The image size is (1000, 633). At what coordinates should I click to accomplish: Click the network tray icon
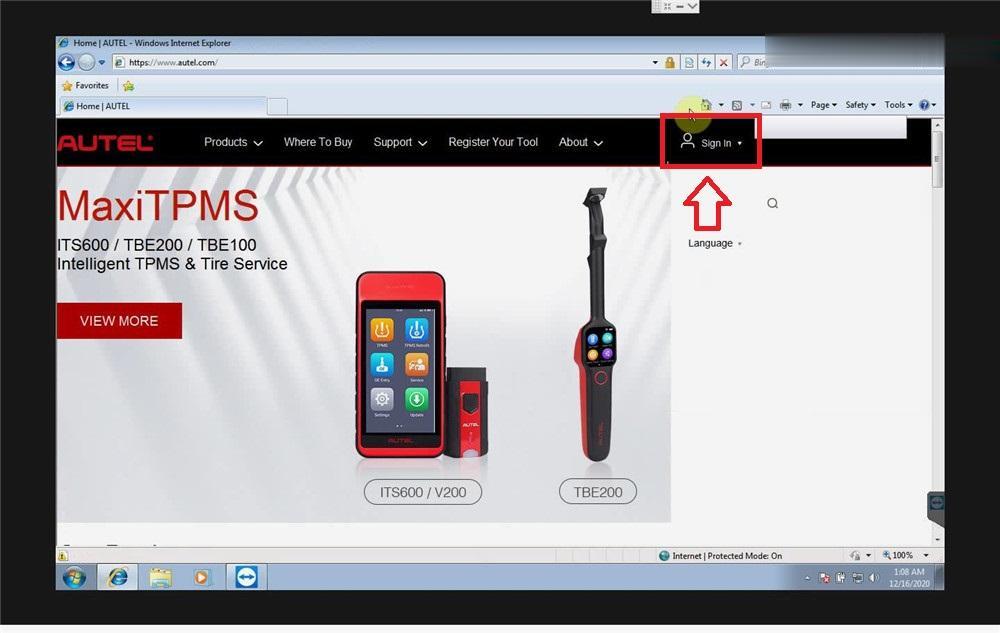pyautogui.click(x=857, y=578)
